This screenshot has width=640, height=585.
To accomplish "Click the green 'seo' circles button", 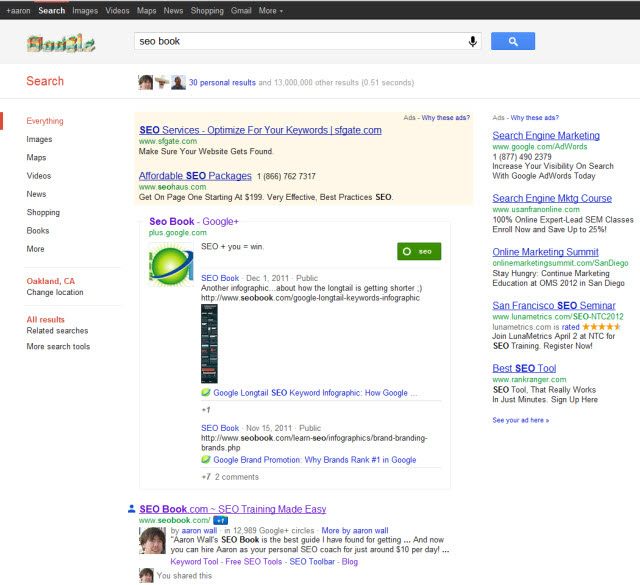I will pyautogui.click(x=419, y=251).
